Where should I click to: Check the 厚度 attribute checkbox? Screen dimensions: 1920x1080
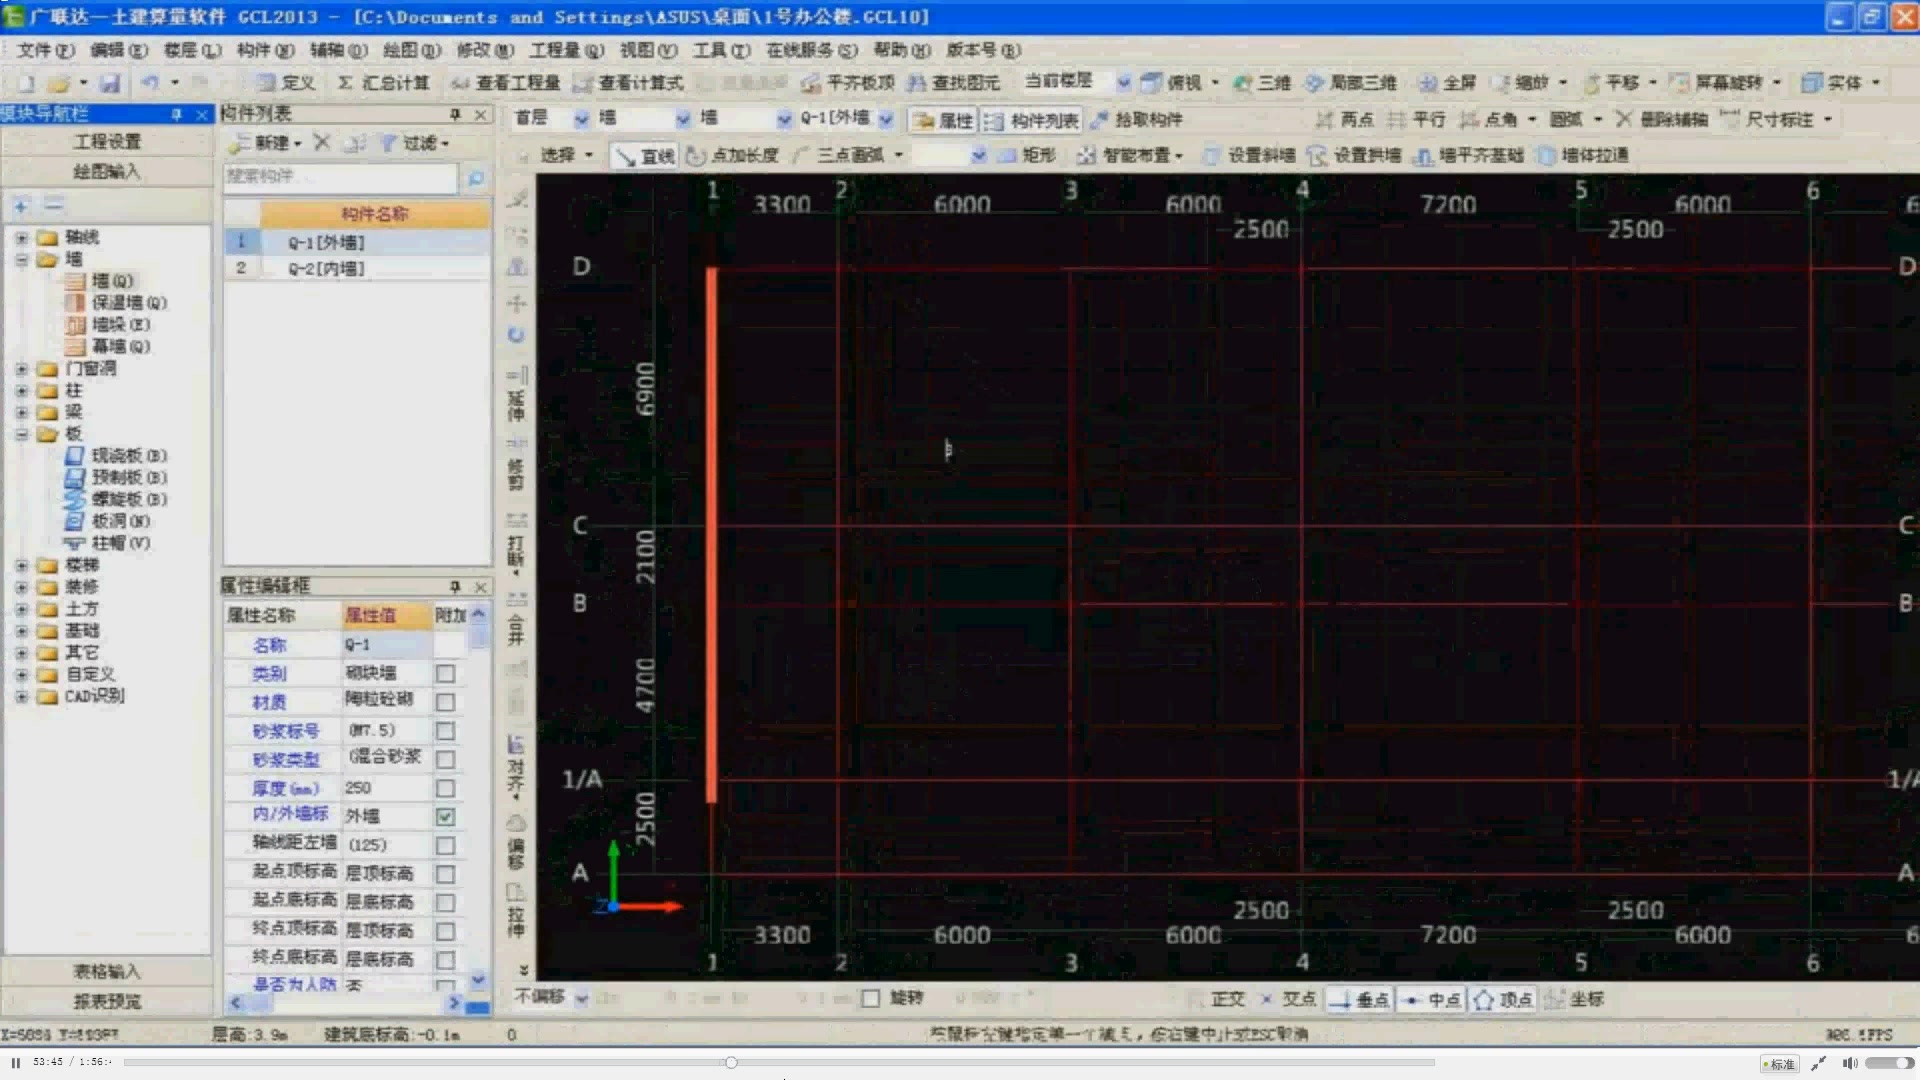(x=446, y=789)
